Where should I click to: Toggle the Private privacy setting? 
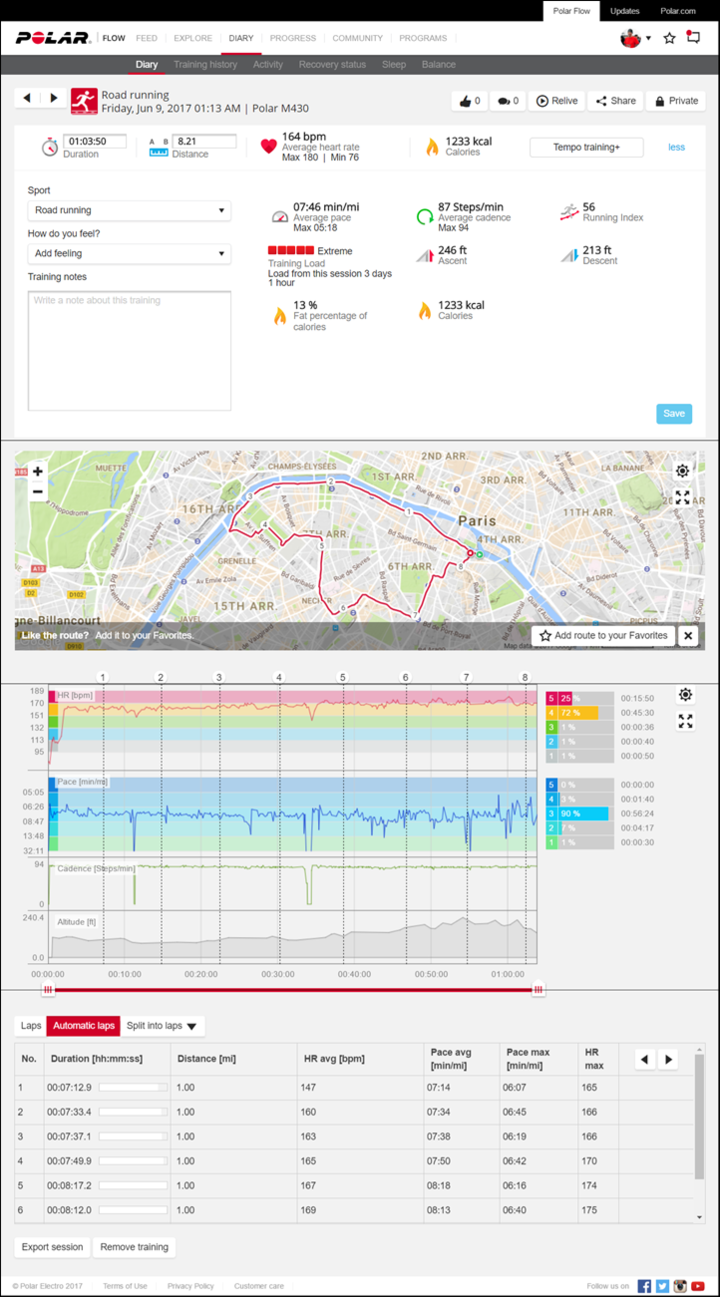click(x=676, y=101)
